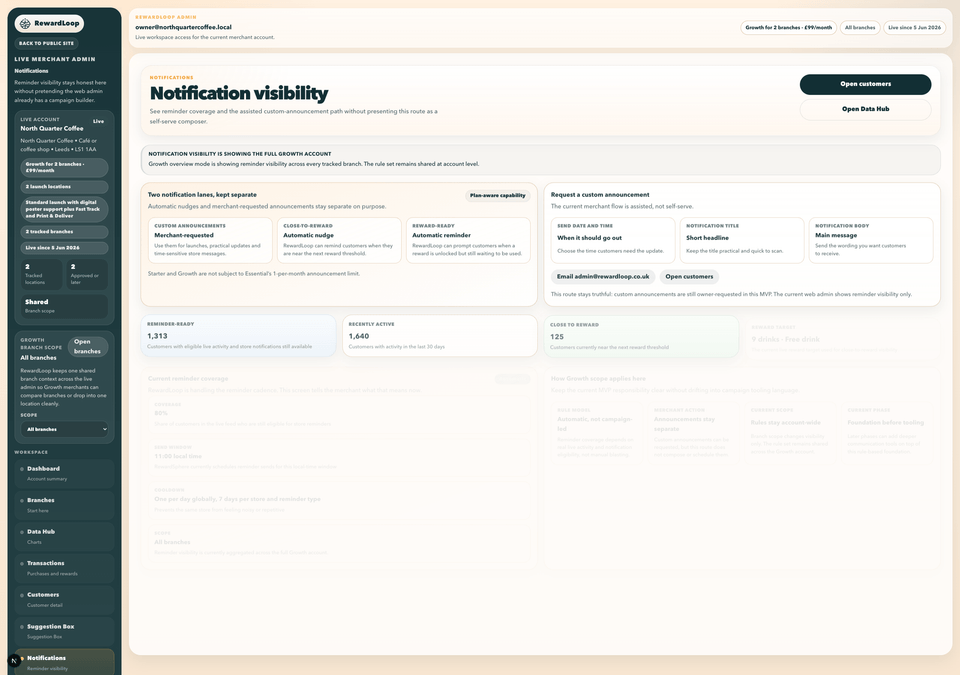Click the Close to reward 125 card
The width and height of the screenshot is (960, 675).
[x=641, y=336]
